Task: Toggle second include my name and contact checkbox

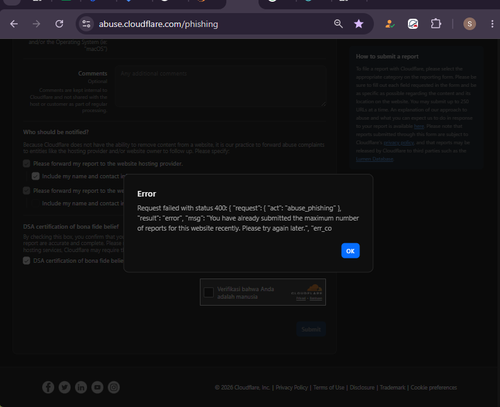Action: click(x=36, y=203)
